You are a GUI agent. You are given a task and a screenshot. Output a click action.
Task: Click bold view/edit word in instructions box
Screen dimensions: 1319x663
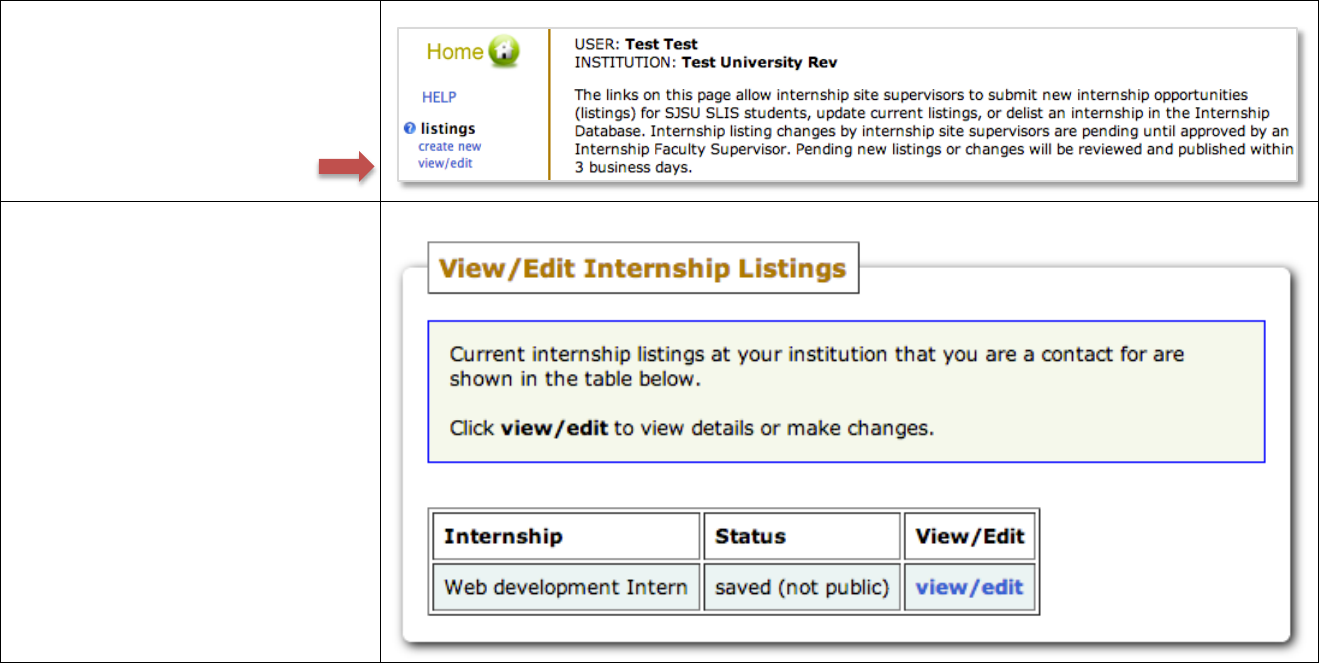pos(554,428)
